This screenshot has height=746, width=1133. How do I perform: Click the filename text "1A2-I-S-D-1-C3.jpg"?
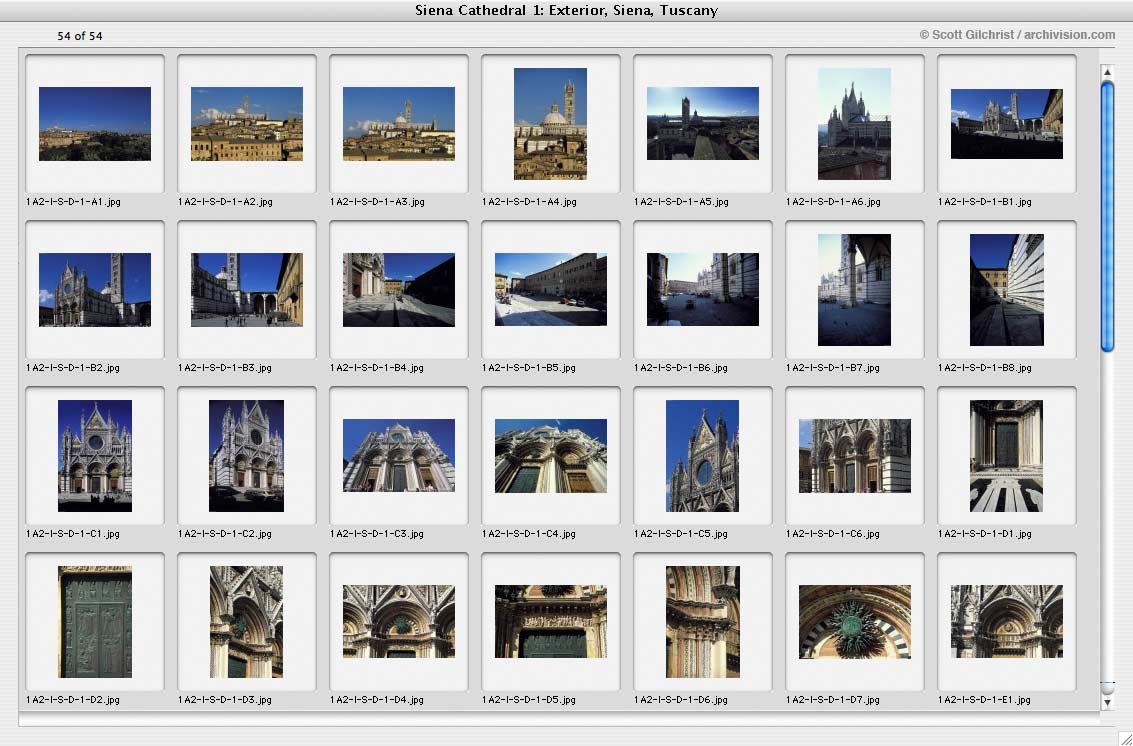(377, 534)
